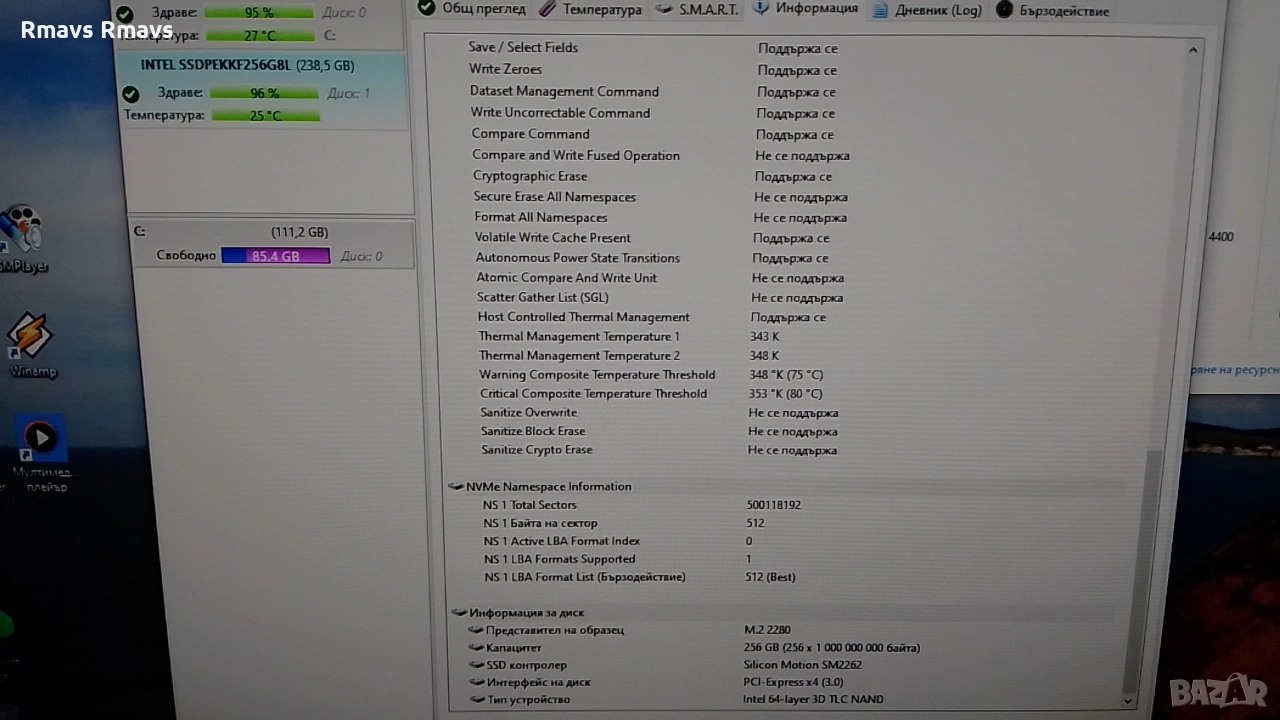This screenshot has height=720, width=1280.
Task: Click the "PCI-Express x4 (3.0)" interface value
Action: (793, 682)
